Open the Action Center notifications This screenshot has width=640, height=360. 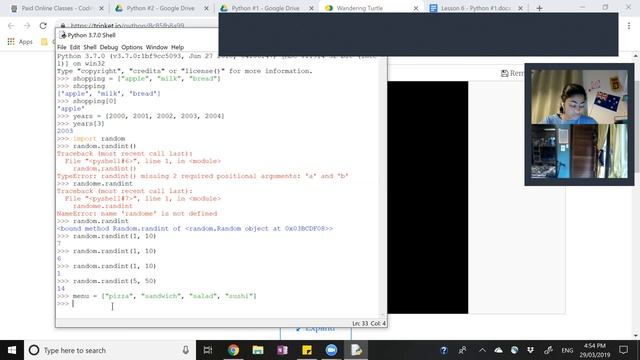[x=623, y=350]
